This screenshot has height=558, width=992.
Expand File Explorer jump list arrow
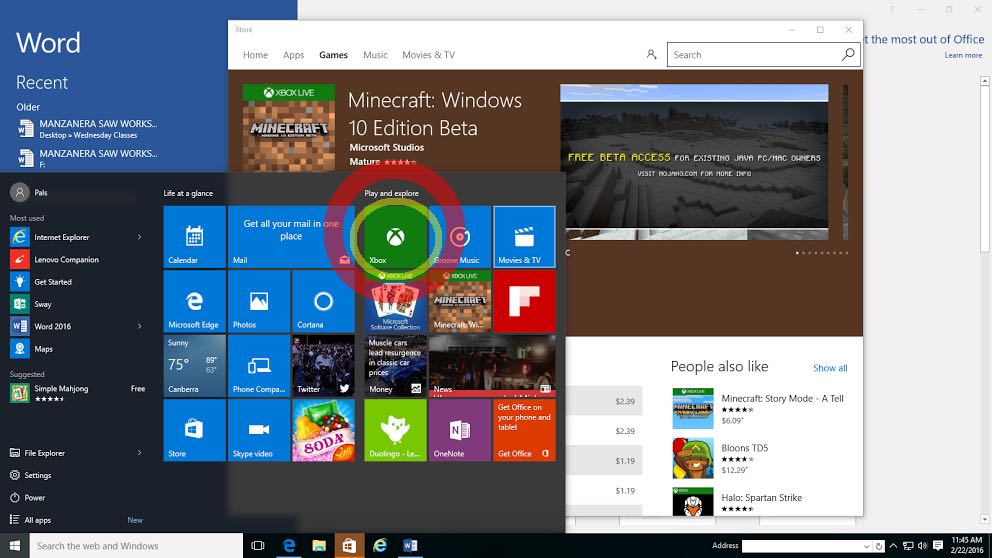click(x=139, y=453)
